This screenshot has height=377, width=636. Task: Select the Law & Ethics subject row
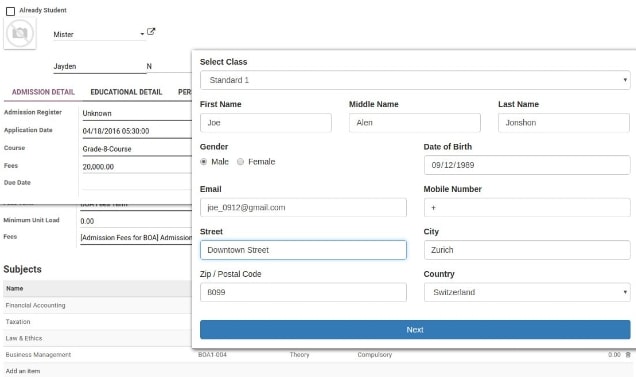coord(97,338)
